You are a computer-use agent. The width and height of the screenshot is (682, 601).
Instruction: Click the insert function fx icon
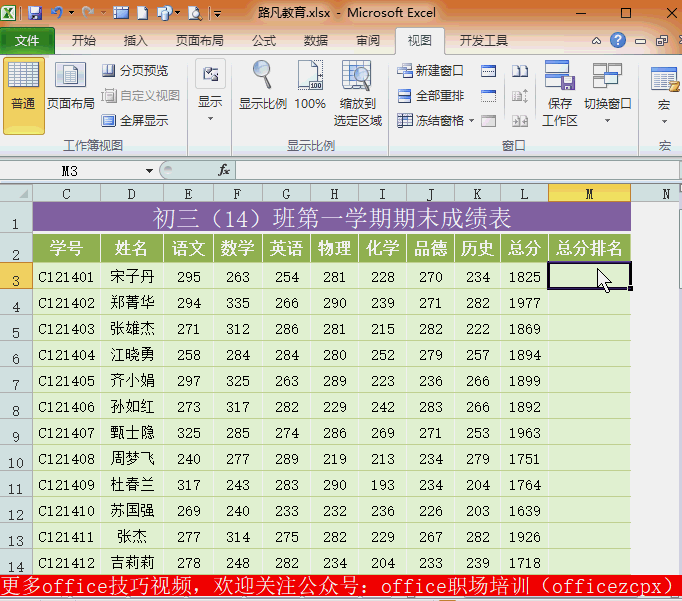(224, 170)
